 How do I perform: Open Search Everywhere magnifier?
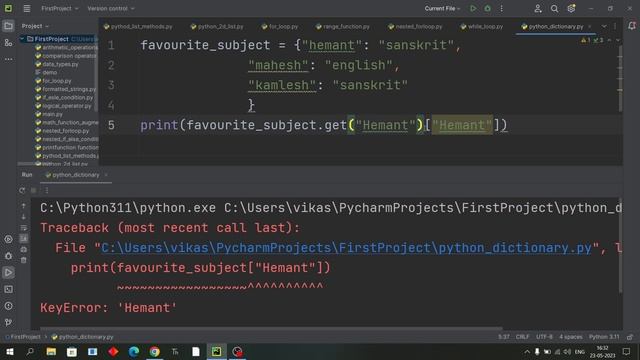click(x=554, y=8)
